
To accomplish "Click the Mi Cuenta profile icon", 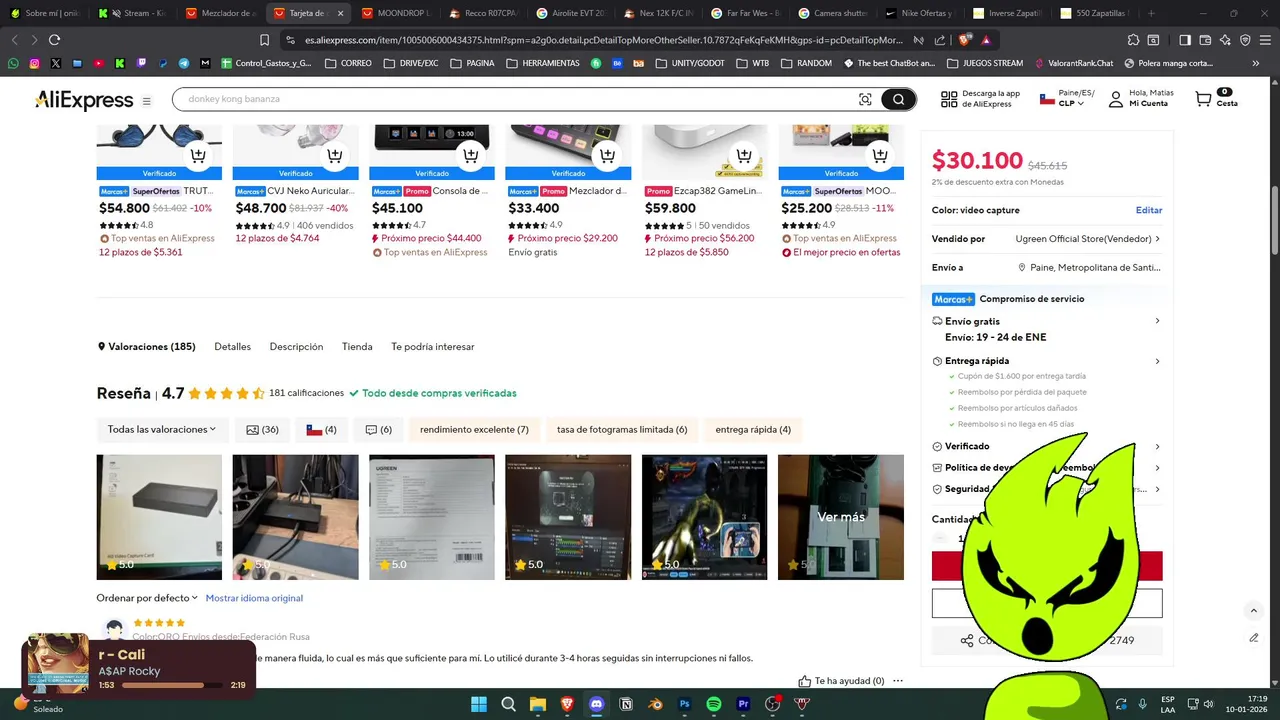I will point(1116,99).
